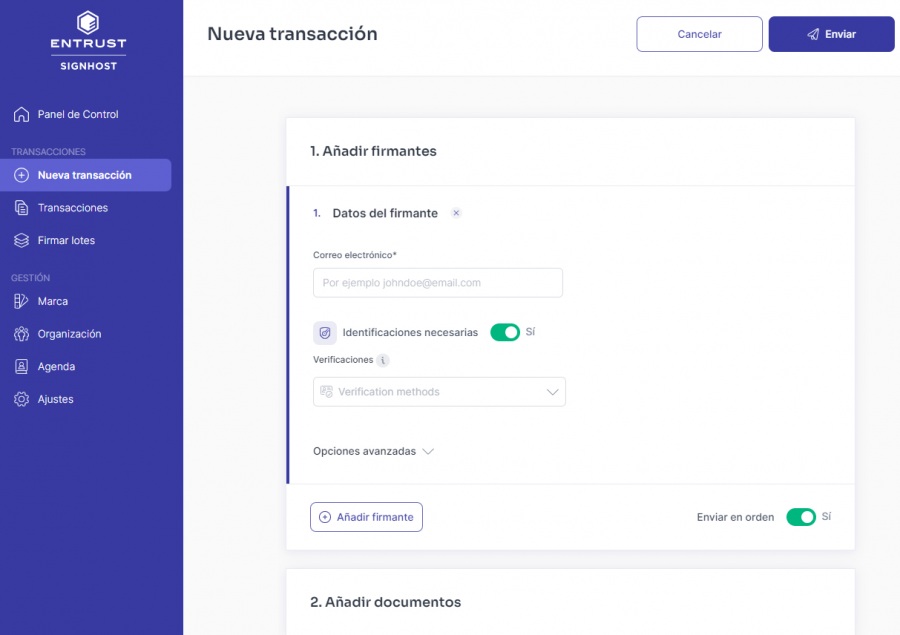Select the Marca branding icon

[20, 301]
